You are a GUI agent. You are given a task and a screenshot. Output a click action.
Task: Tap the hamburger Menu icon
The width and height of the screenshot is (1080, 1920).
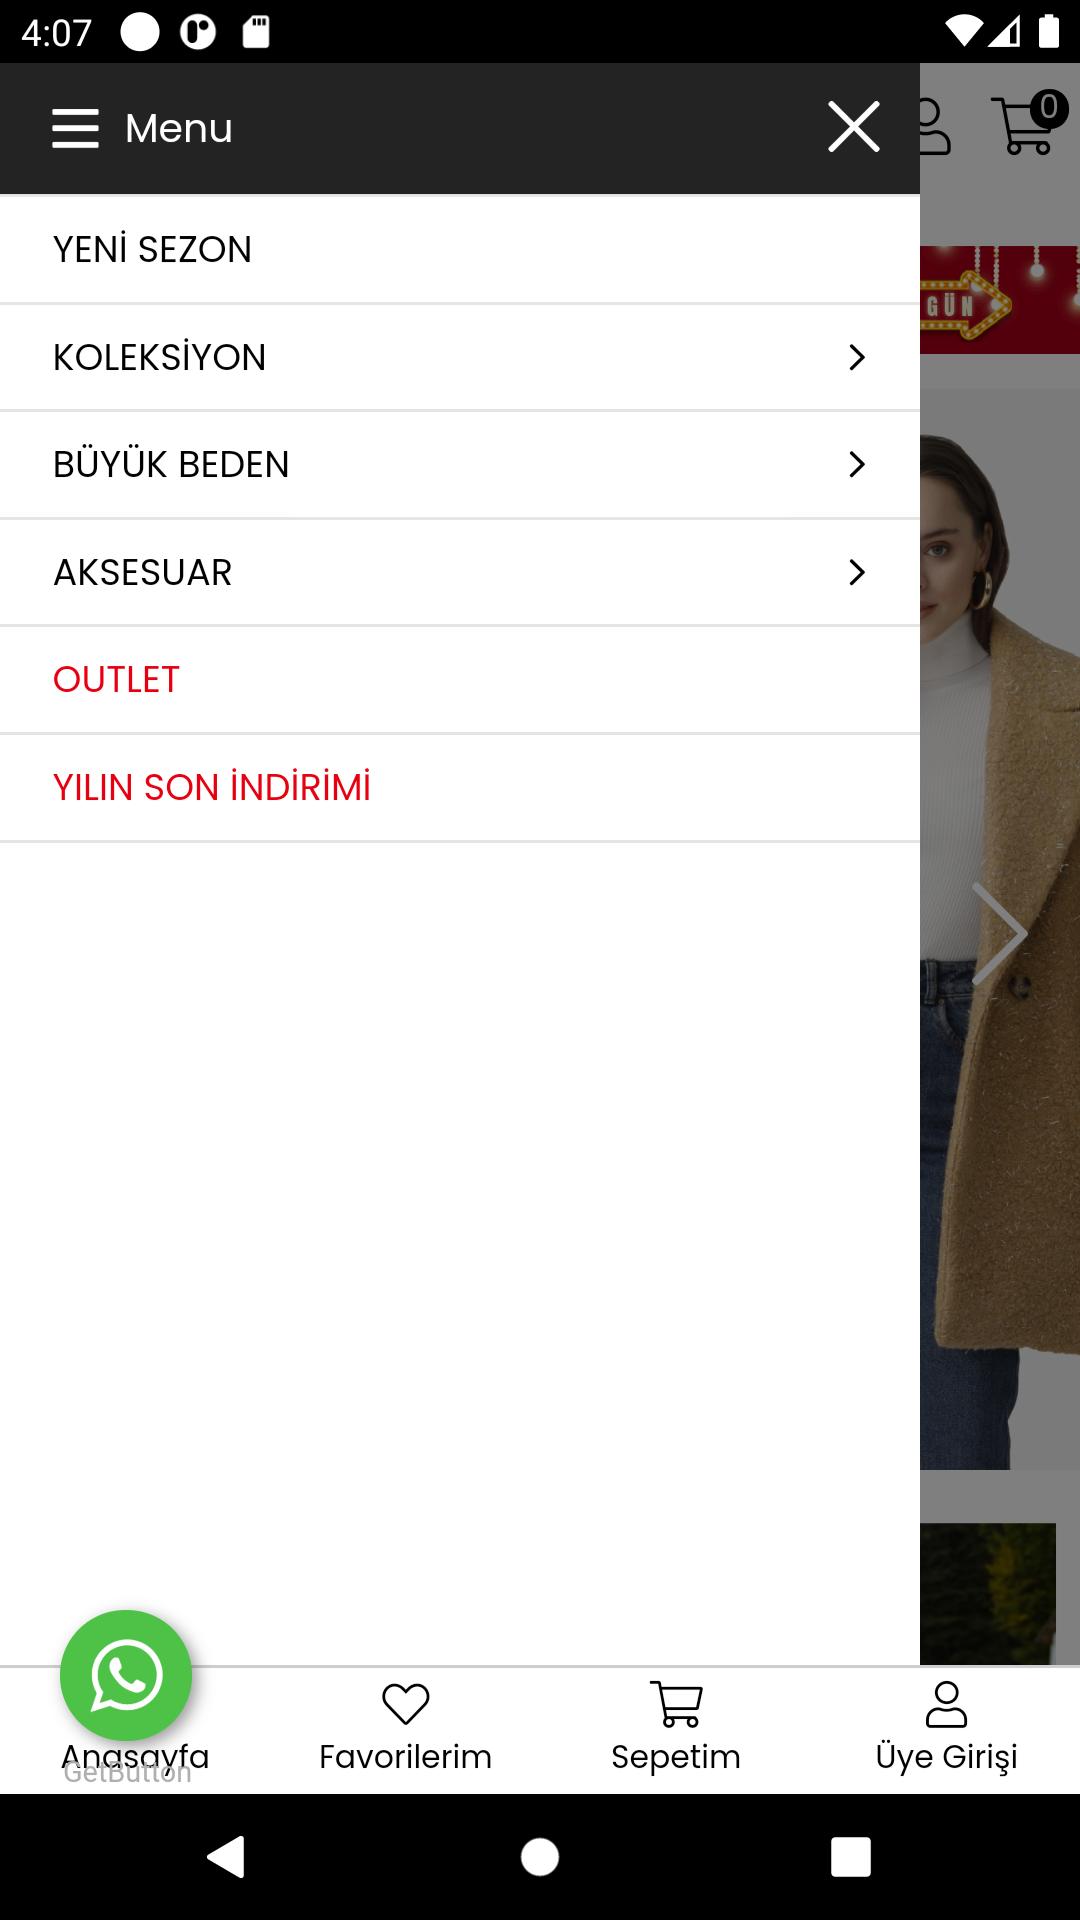[75, 129]
